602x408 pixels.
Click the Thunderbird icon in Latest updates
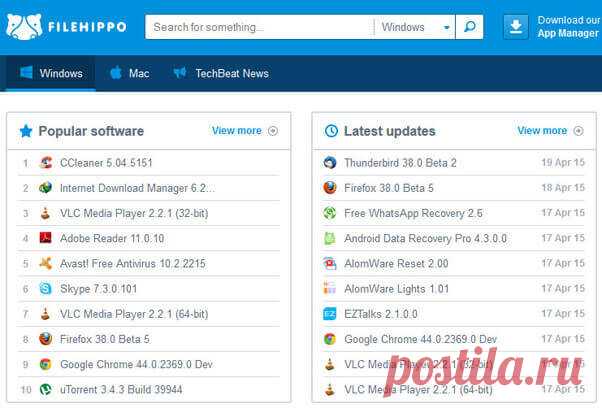point(330,163)
